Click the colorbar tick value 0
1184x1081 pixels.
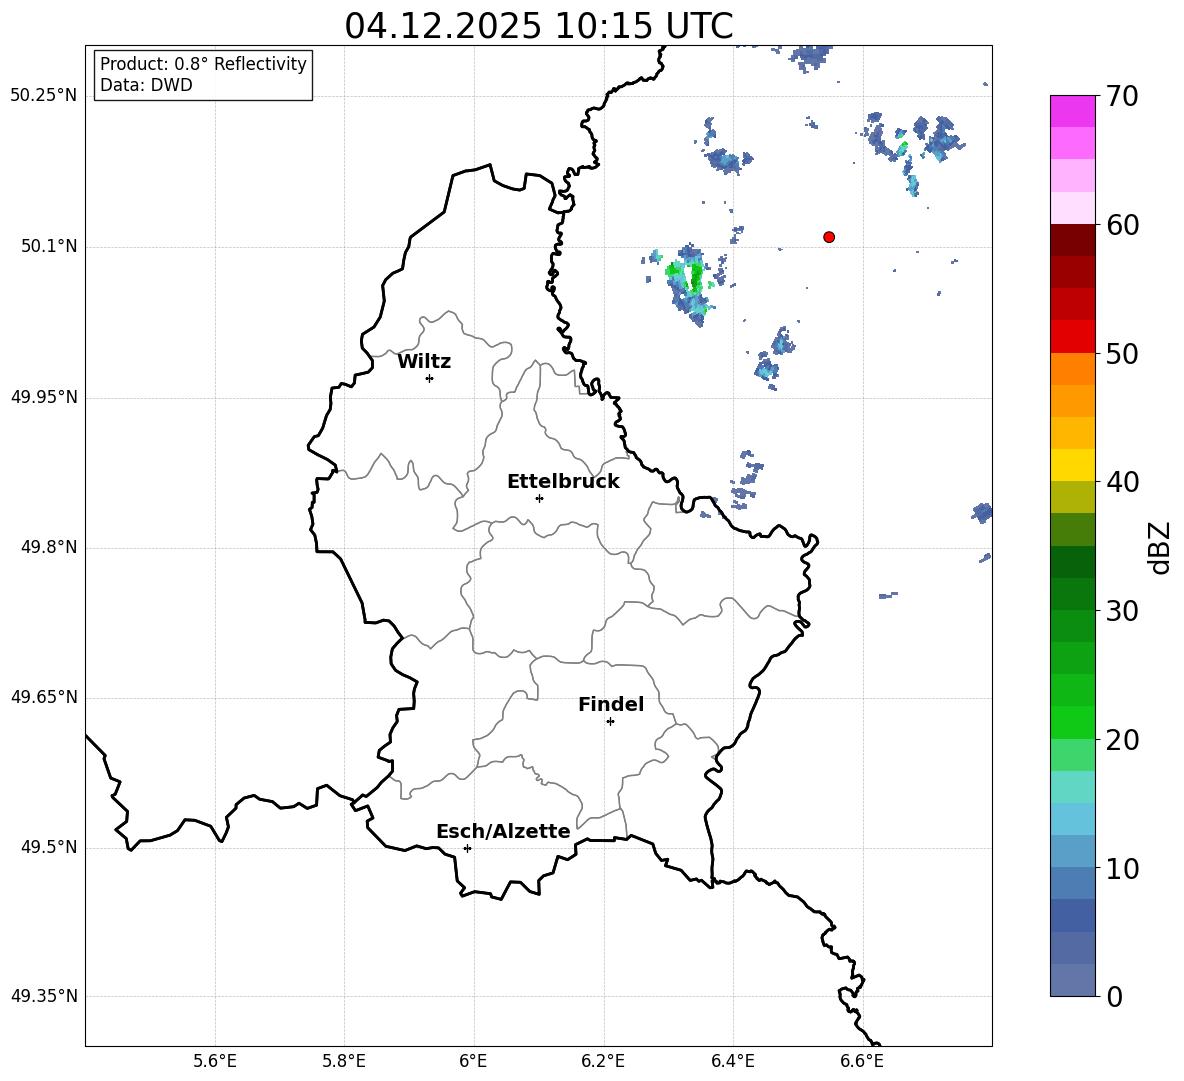coord(1114,996)
